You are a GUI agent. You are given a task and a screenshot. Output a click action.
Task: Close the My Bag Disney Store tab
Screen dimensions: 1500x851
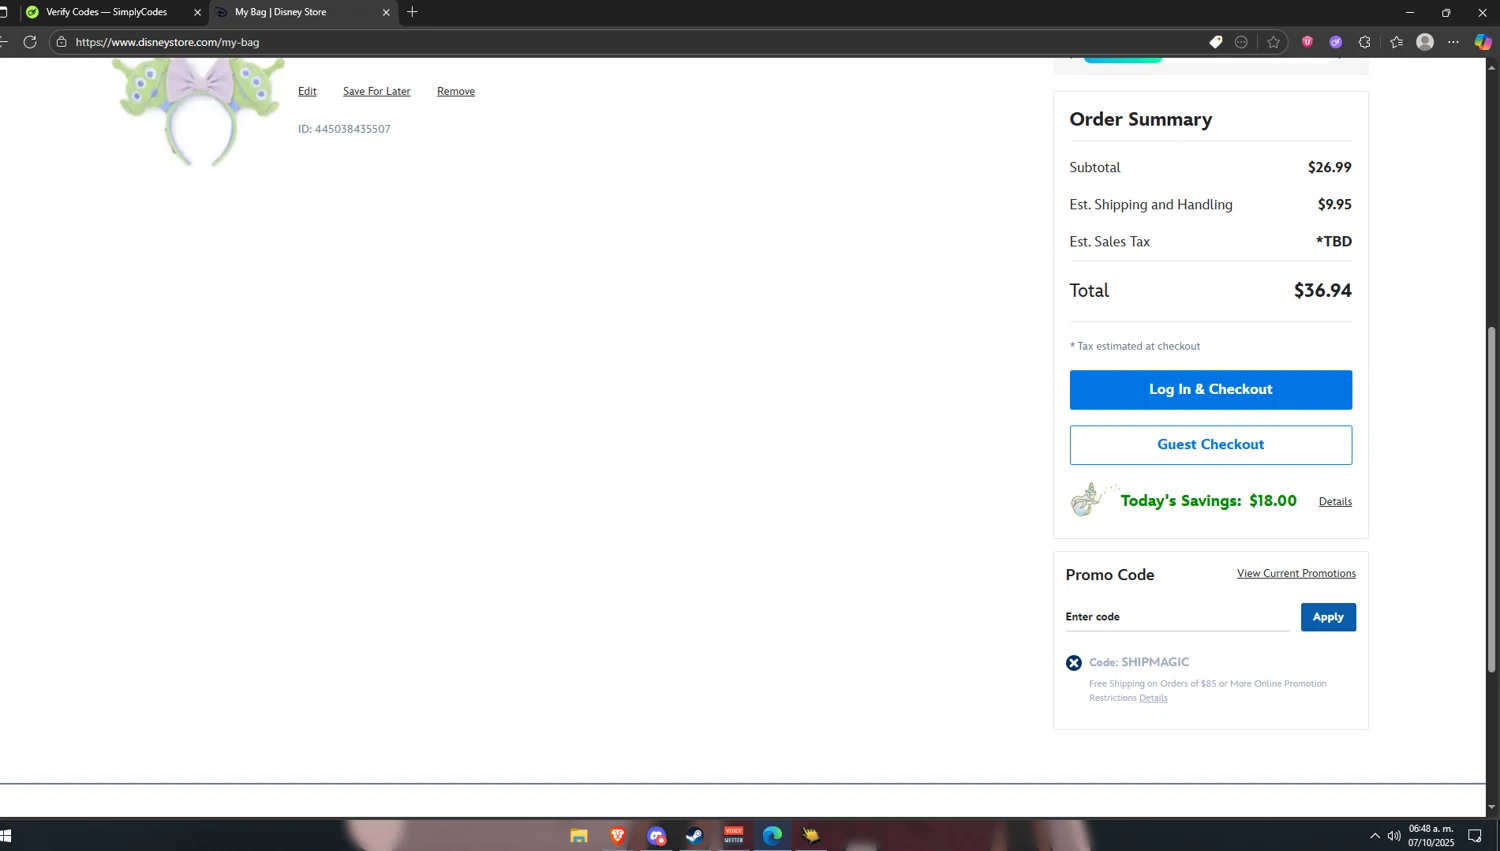[x=386, y=12]
